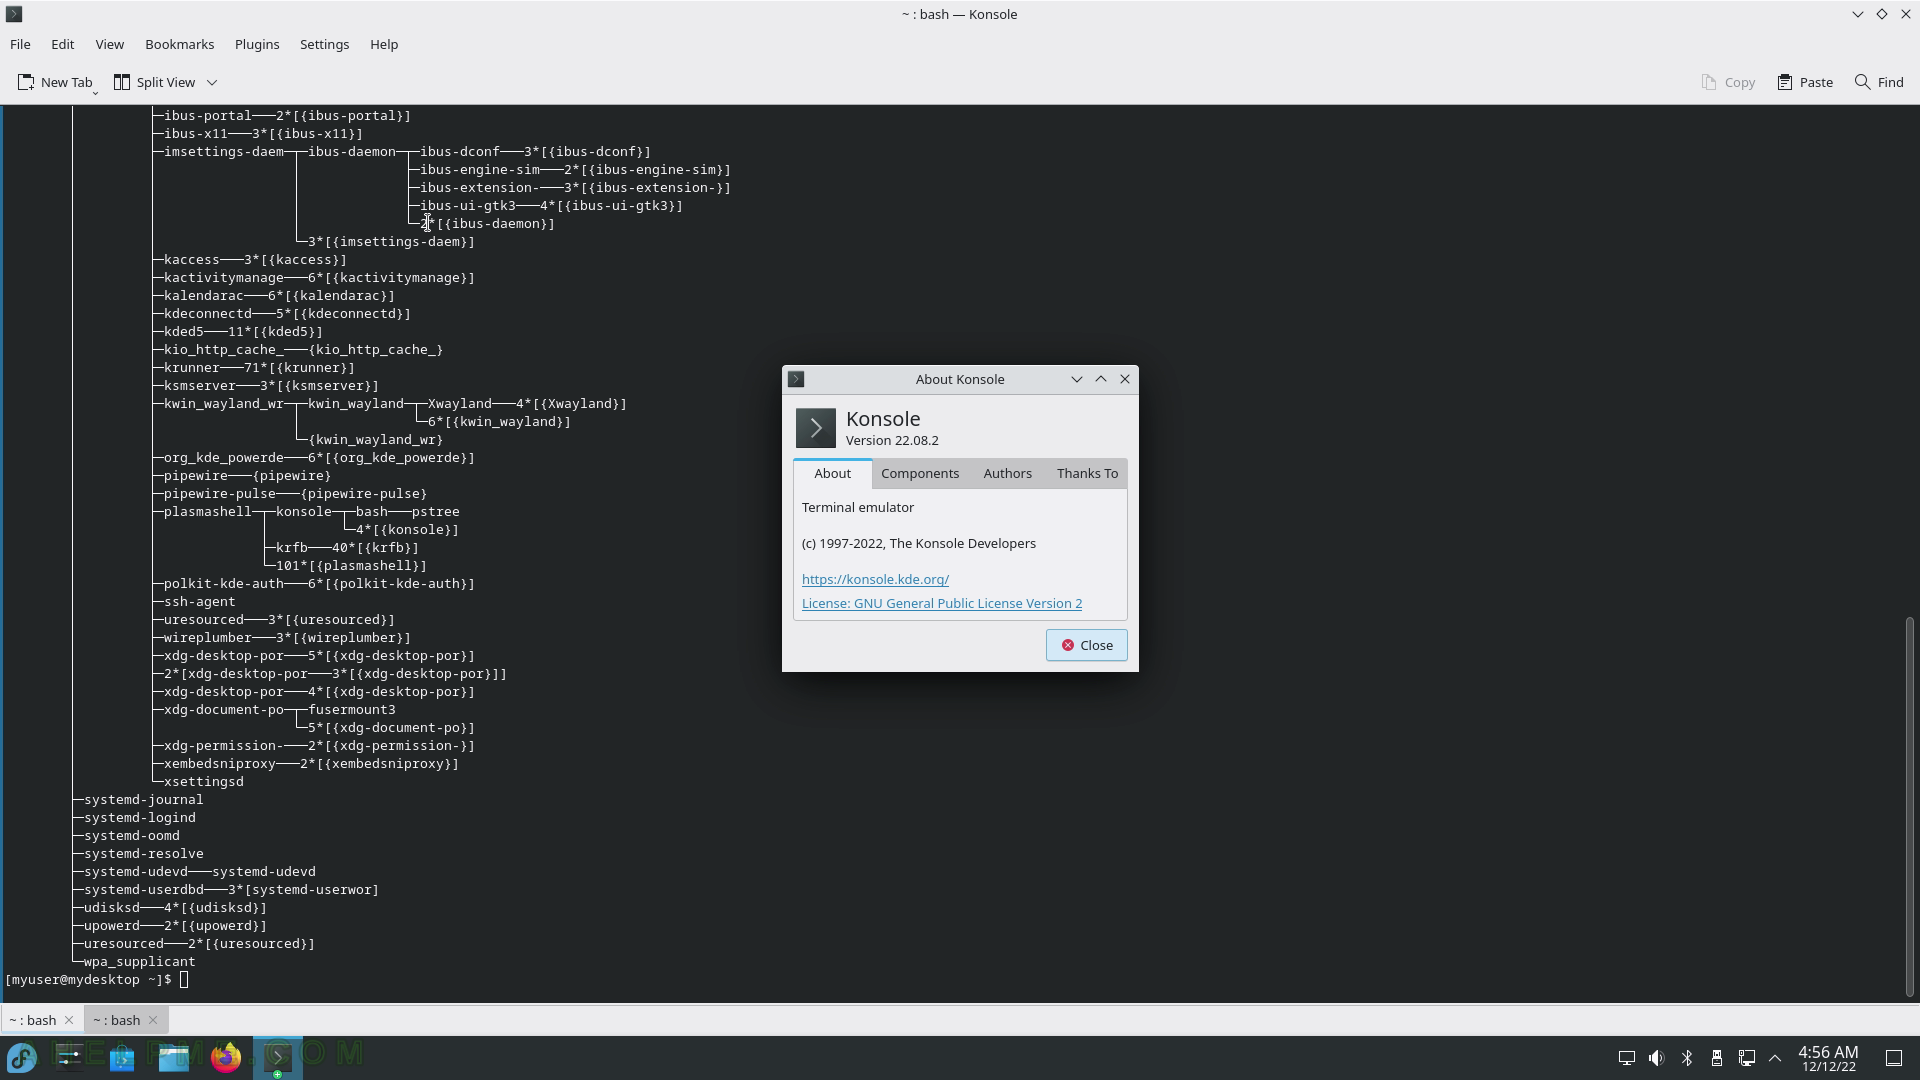Launch Firefox from the taskbar
Viewport: 1920px width, 1080px height.
coord(226,1057)
